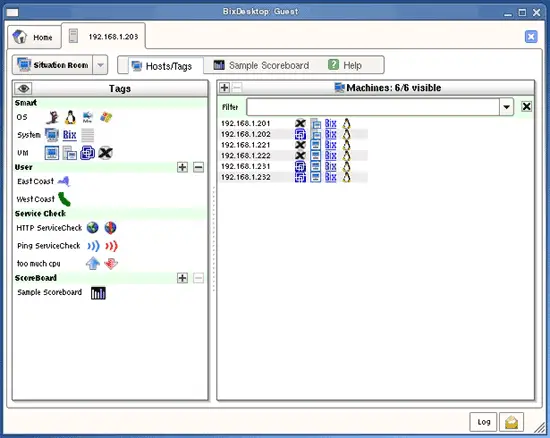550x438 pixels.
Task: Open the Sample Scoreboard tab
Action: point(261,65)
